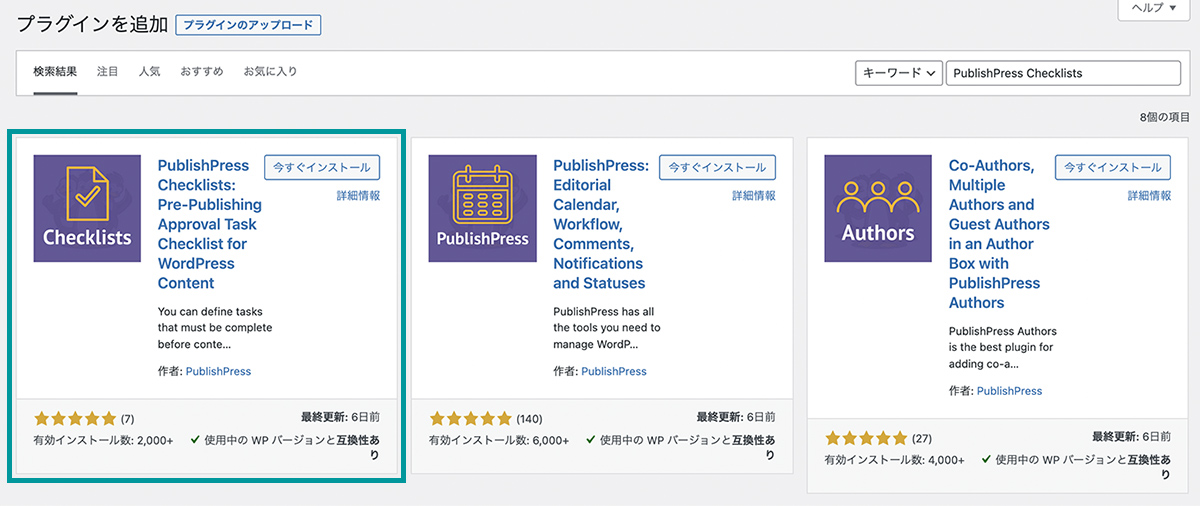This screenshot has height=506, width=1200.
Task: Click author PublishPress link in Checklists card
Action: pyautogui.click(x=218, y=371)
